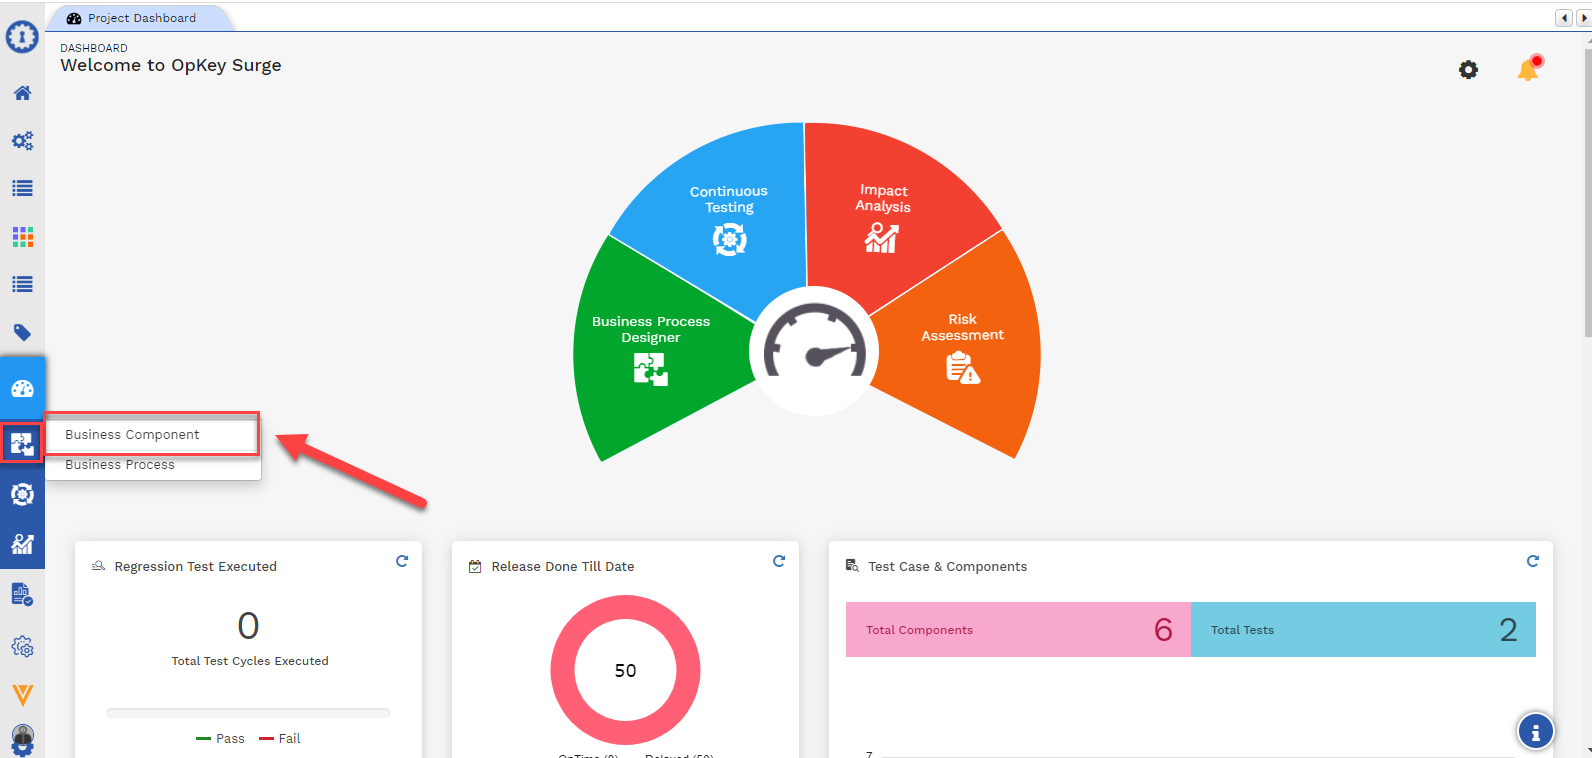Select the dashboard gauge icon in the sidebar
Screen dimensions: 1592x758
[x=22, y=389]
